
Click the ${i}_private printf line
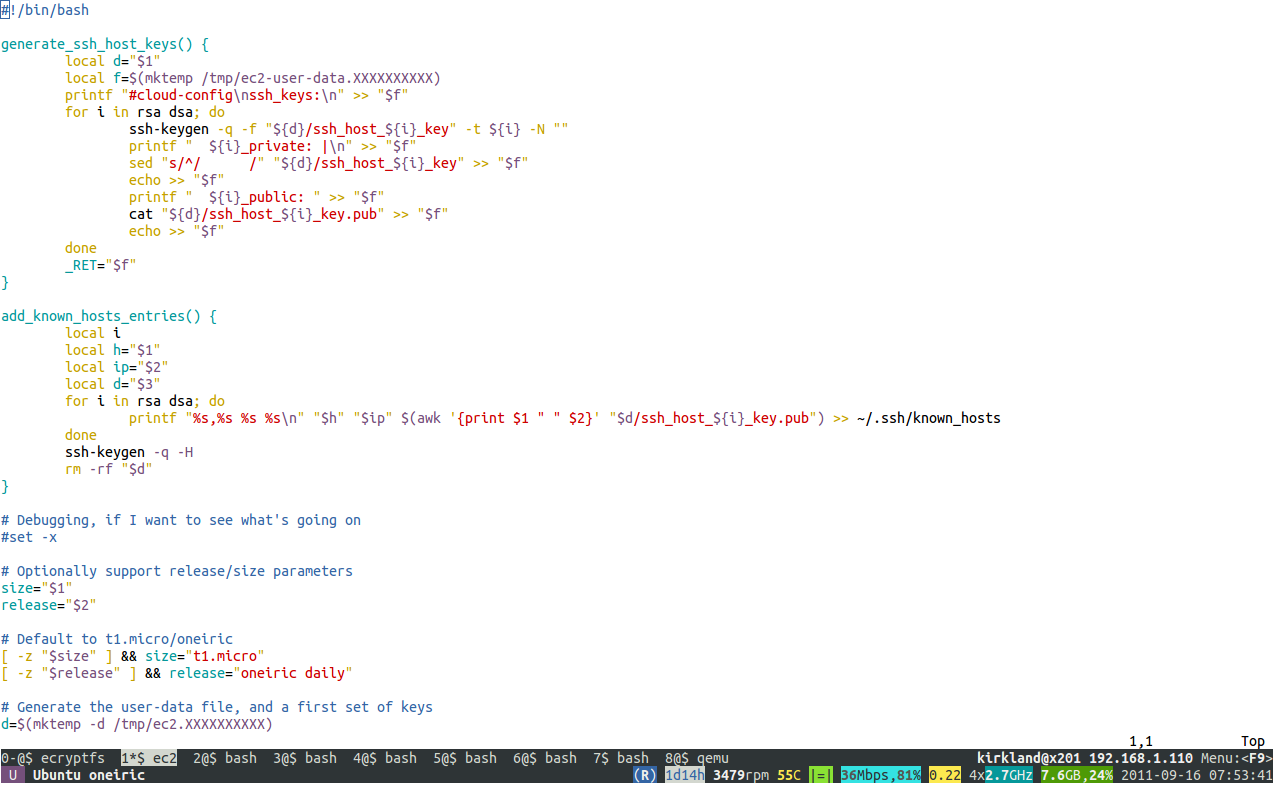pyautogui.click(x=273, y=146)
